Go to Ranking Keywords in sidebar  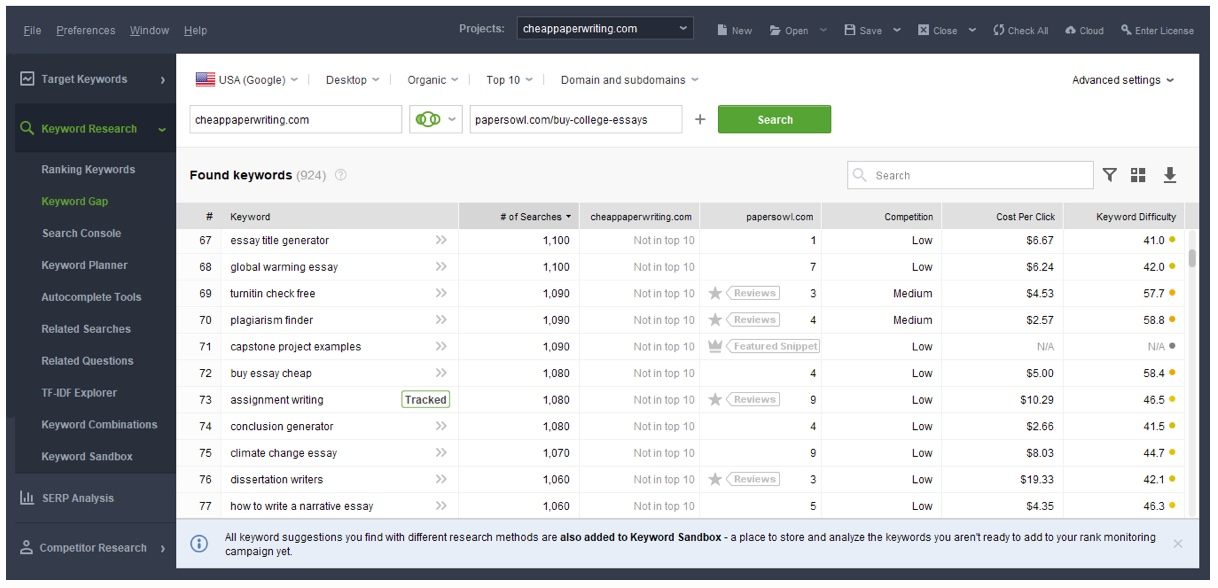click(x=88, y=170)
